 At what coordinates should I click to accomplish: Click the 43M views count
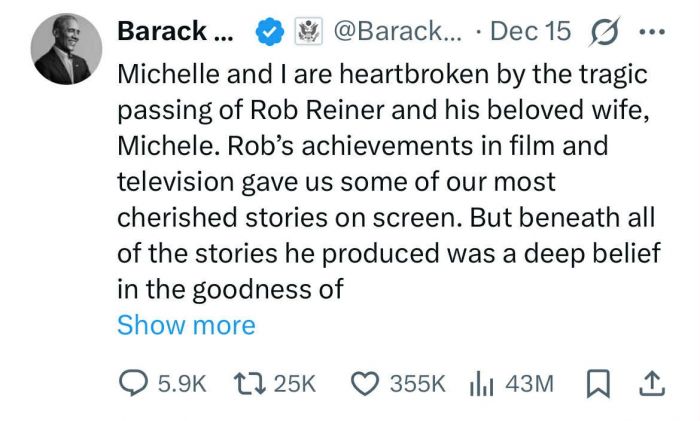530,383
